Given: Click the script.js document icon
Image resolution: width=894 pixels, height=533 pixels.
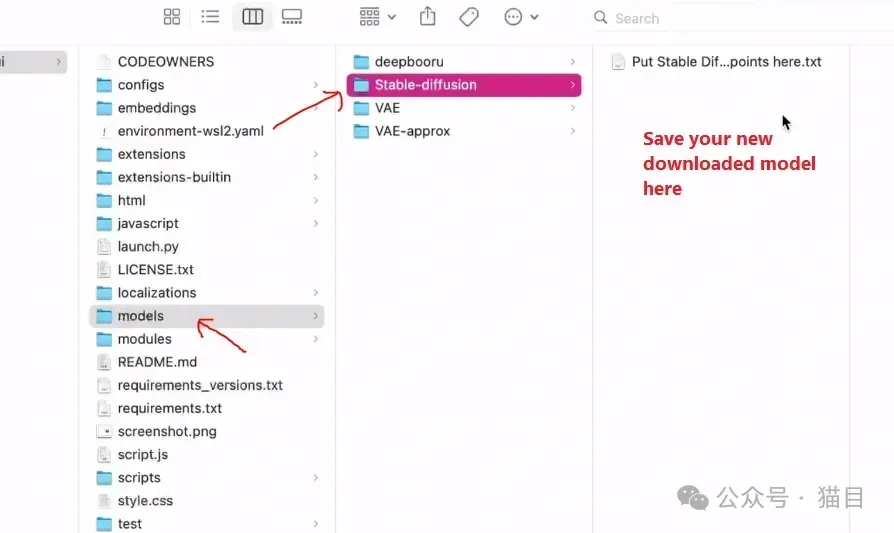Looking at the screenshot, I should [104, 454].
